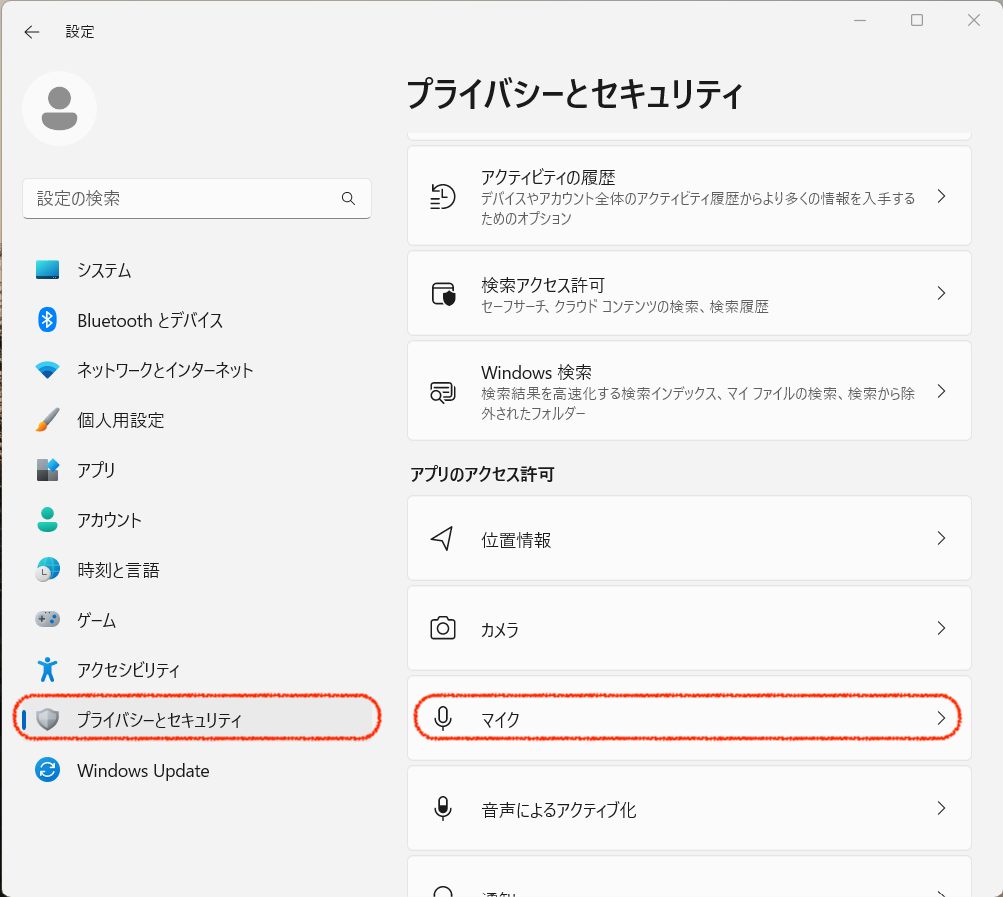1003x897 pixels.
Task: Click the network Wi-Fi icon
Action: point(47,370)
